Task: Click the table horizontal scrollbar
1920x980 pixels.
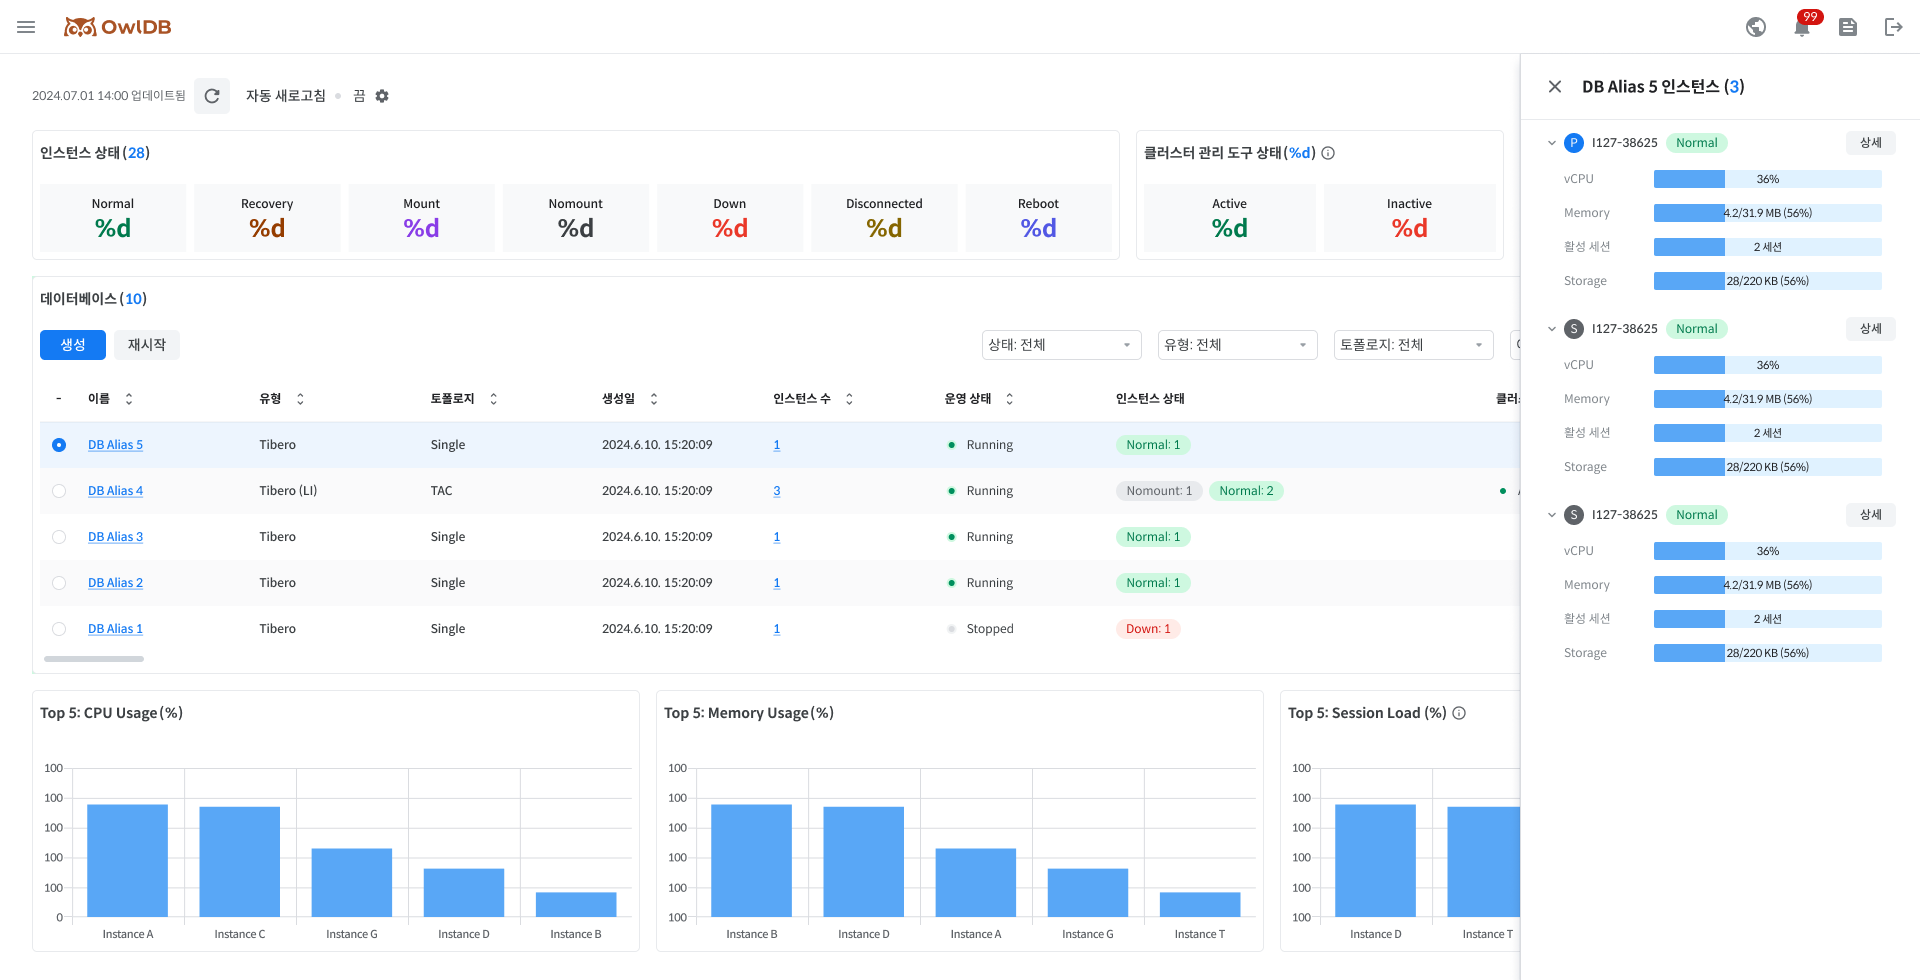Action: tap(94, 659)
